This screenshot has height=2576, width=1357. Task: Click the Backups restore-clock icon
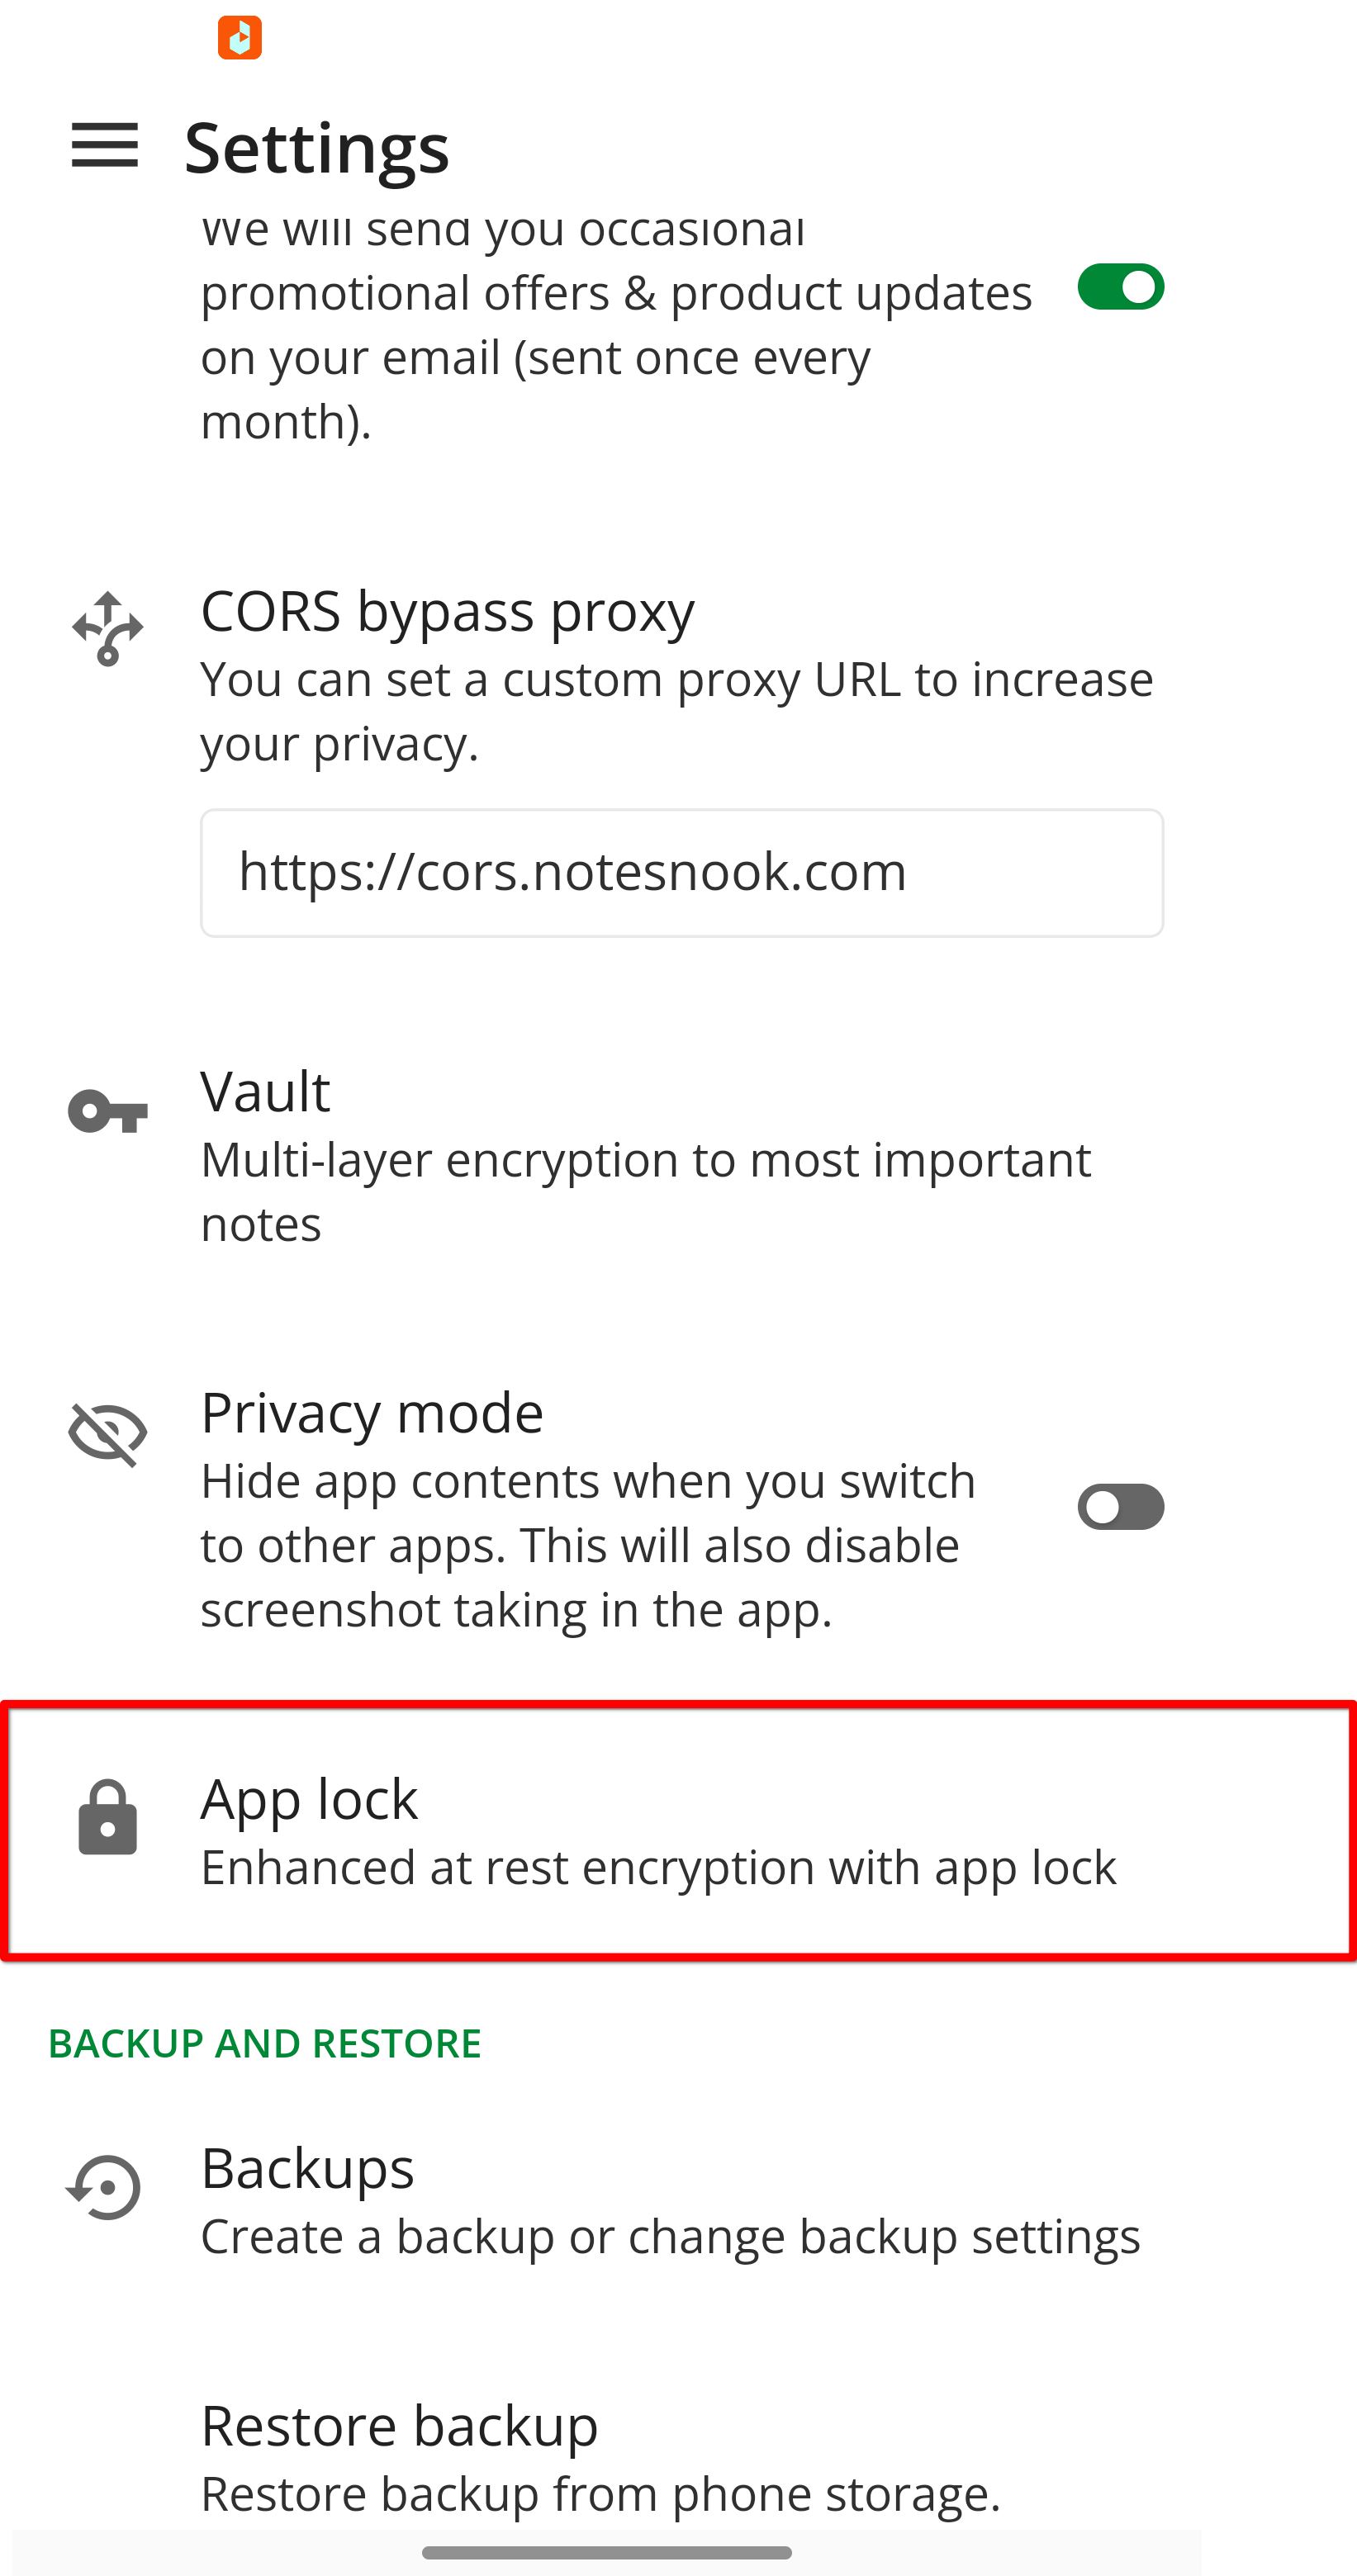click(x=106, y=2187)
